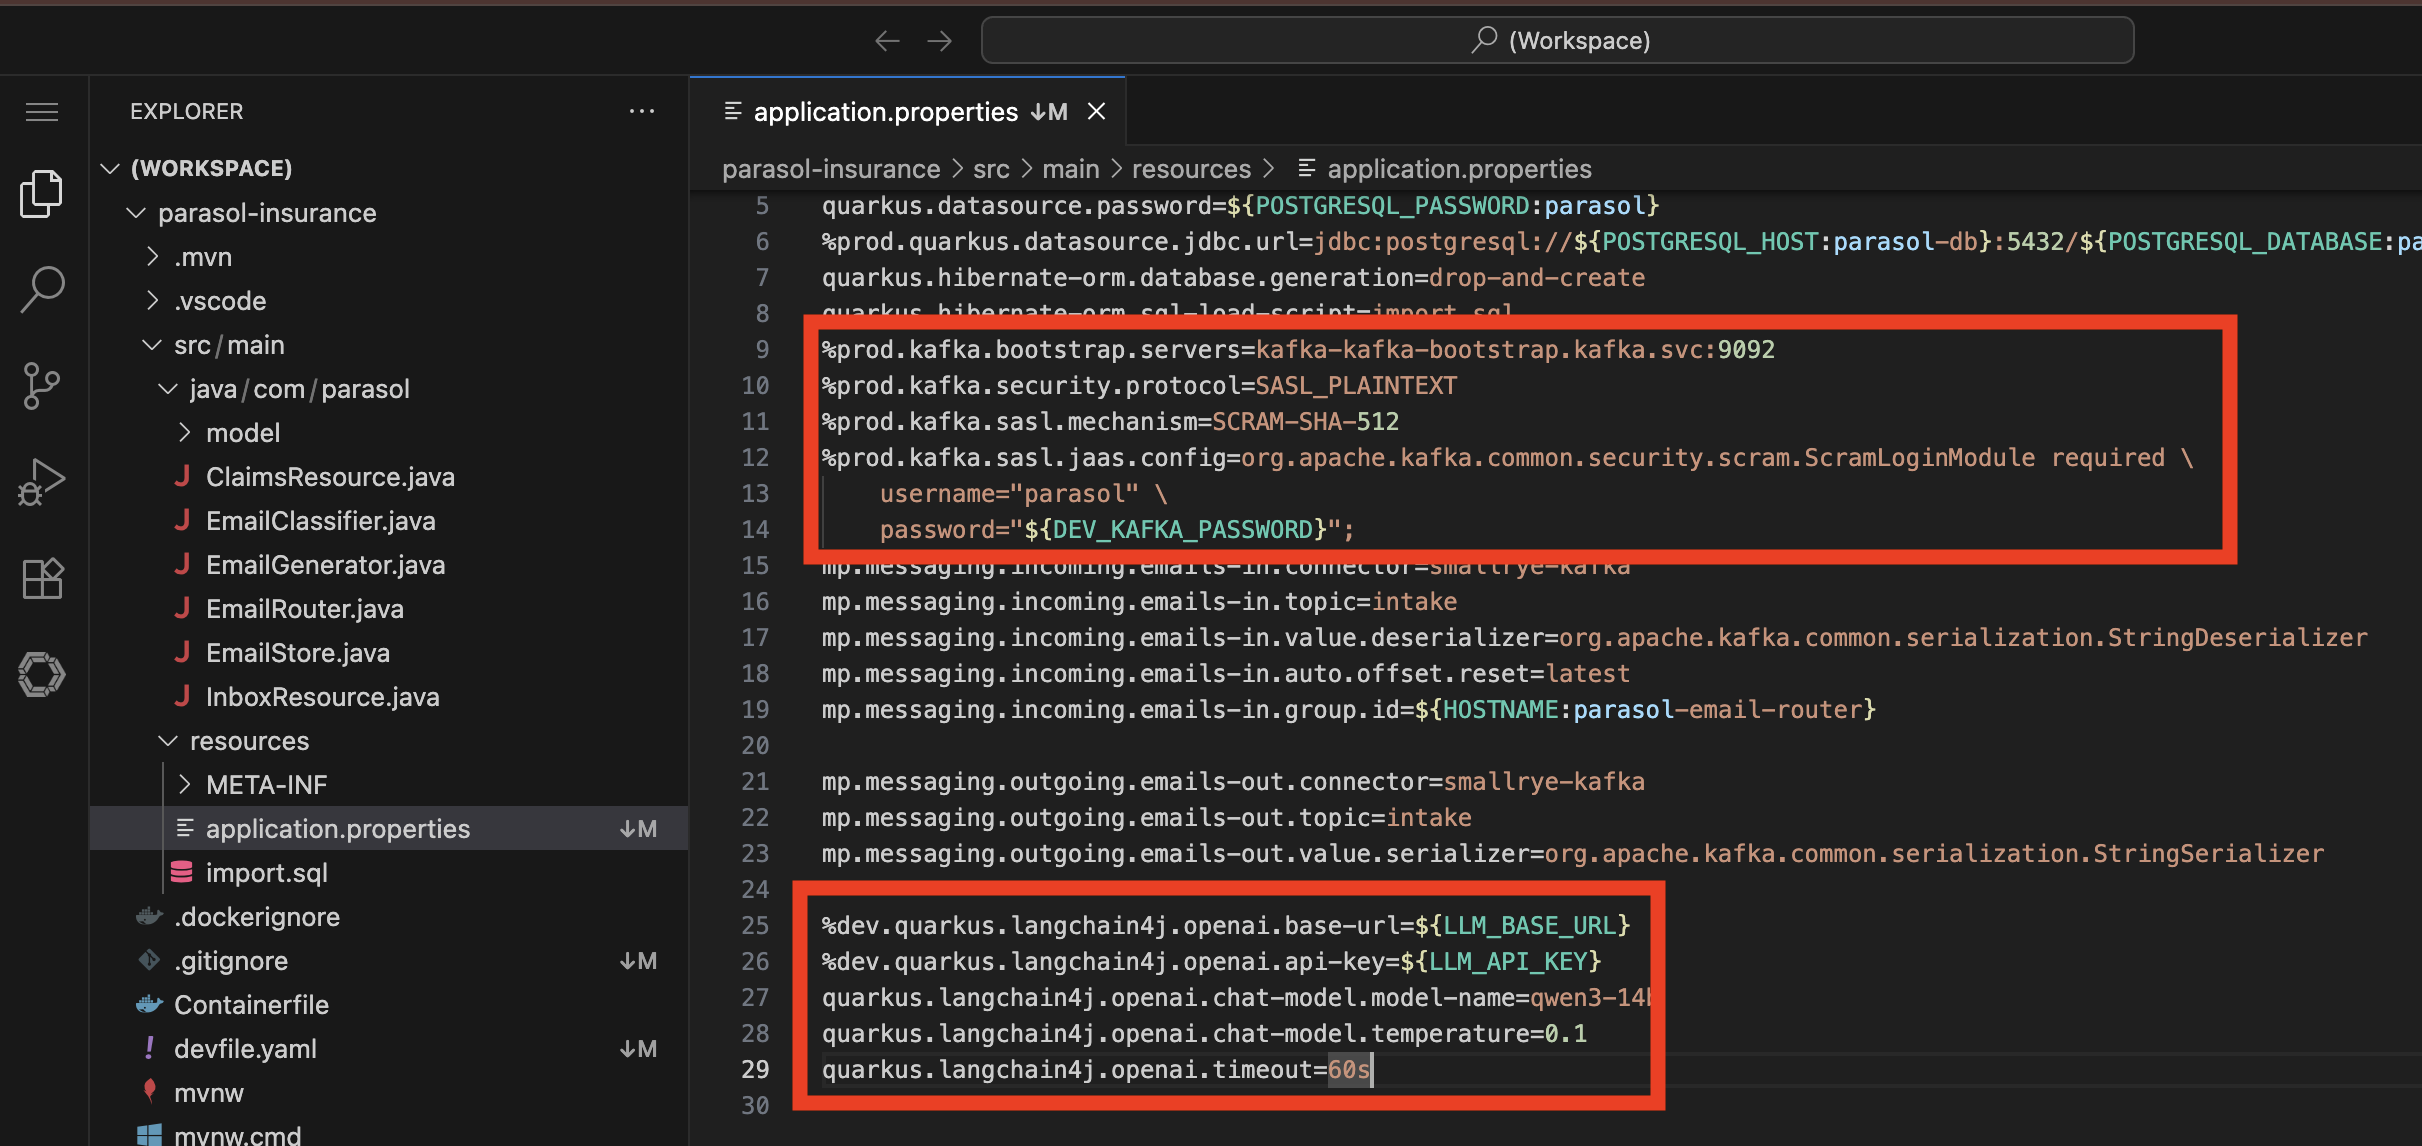This screenshot has width=2422, height=1146.
Task: Collapse the resources folder
Action: point(166,740)
